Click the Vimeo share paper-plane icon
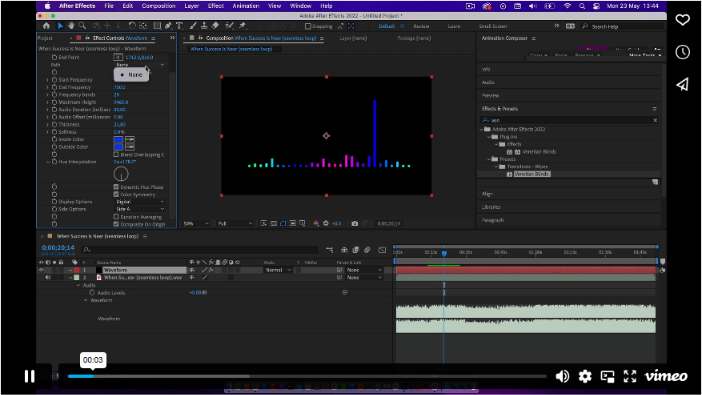 (682, 84)
